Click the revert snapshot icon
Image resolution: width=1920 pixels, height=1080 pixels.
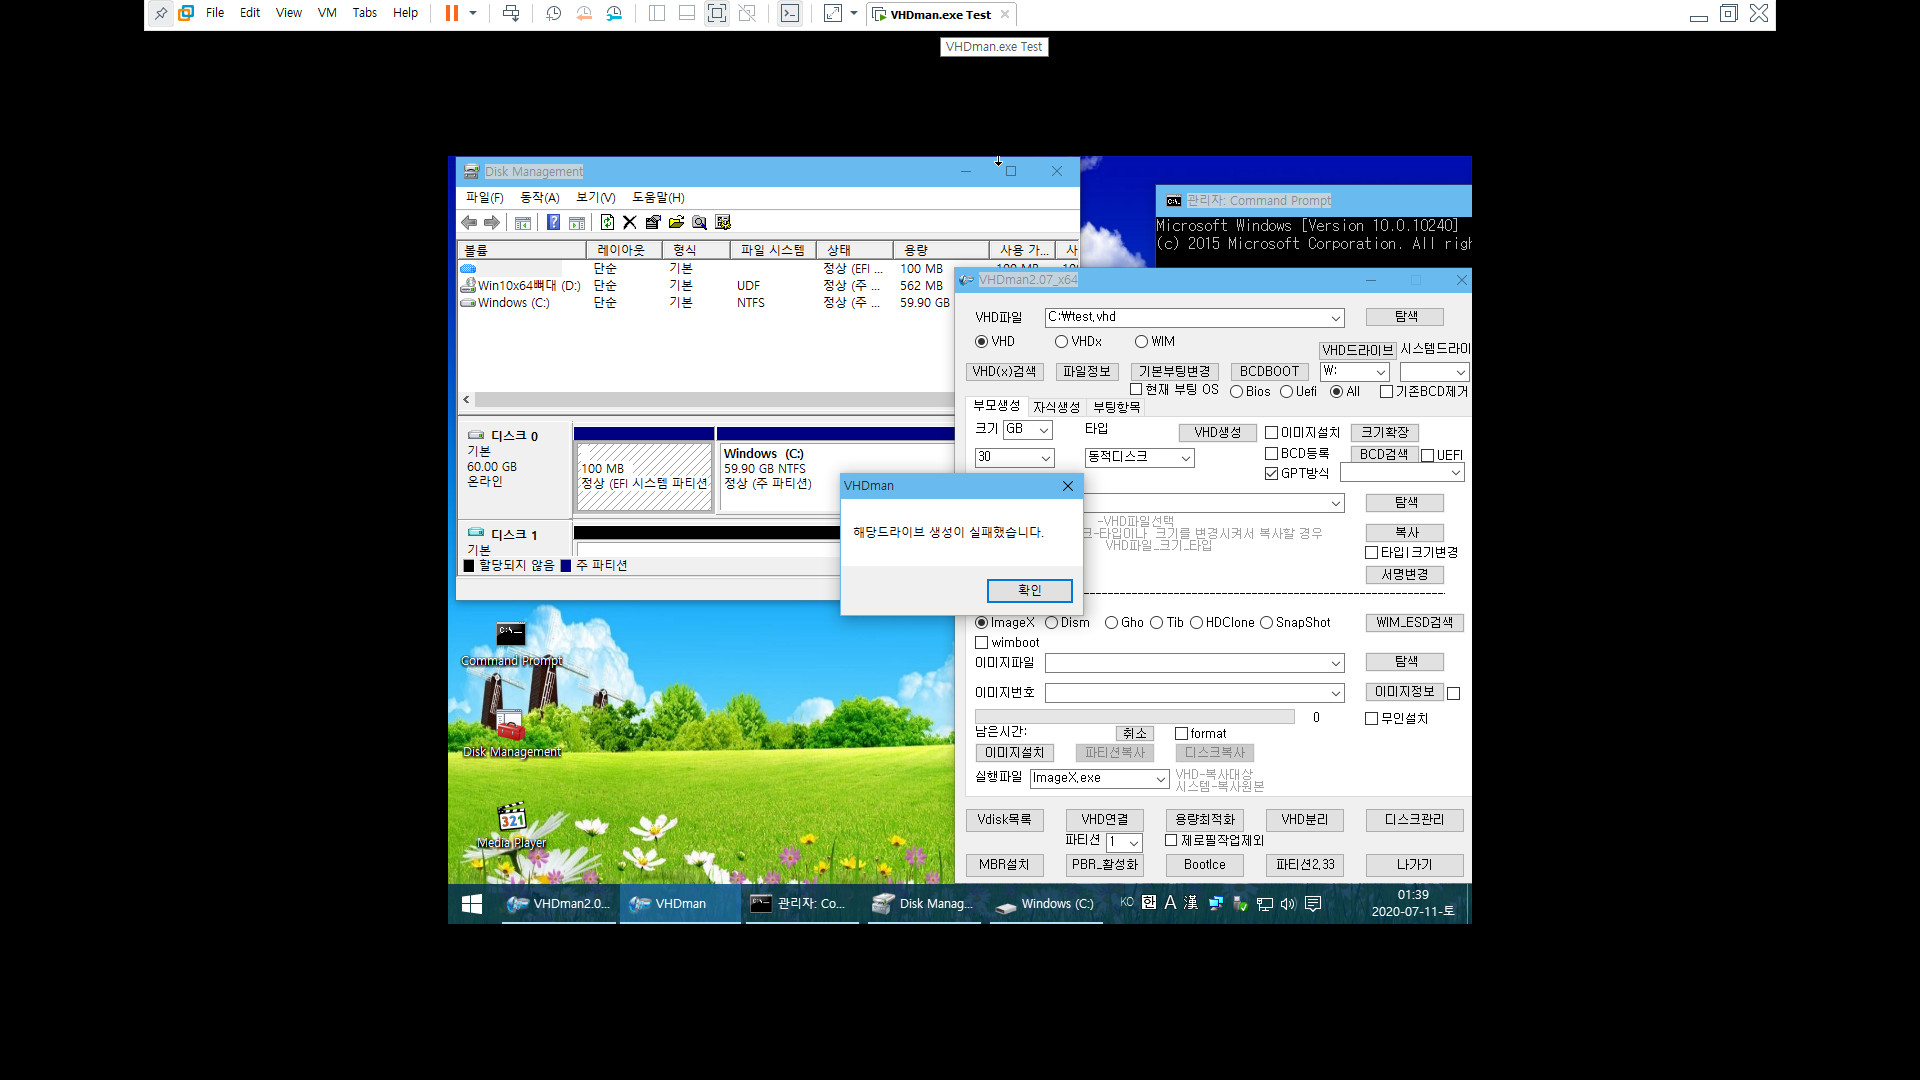pyautogui.click(x=584, y=13)
